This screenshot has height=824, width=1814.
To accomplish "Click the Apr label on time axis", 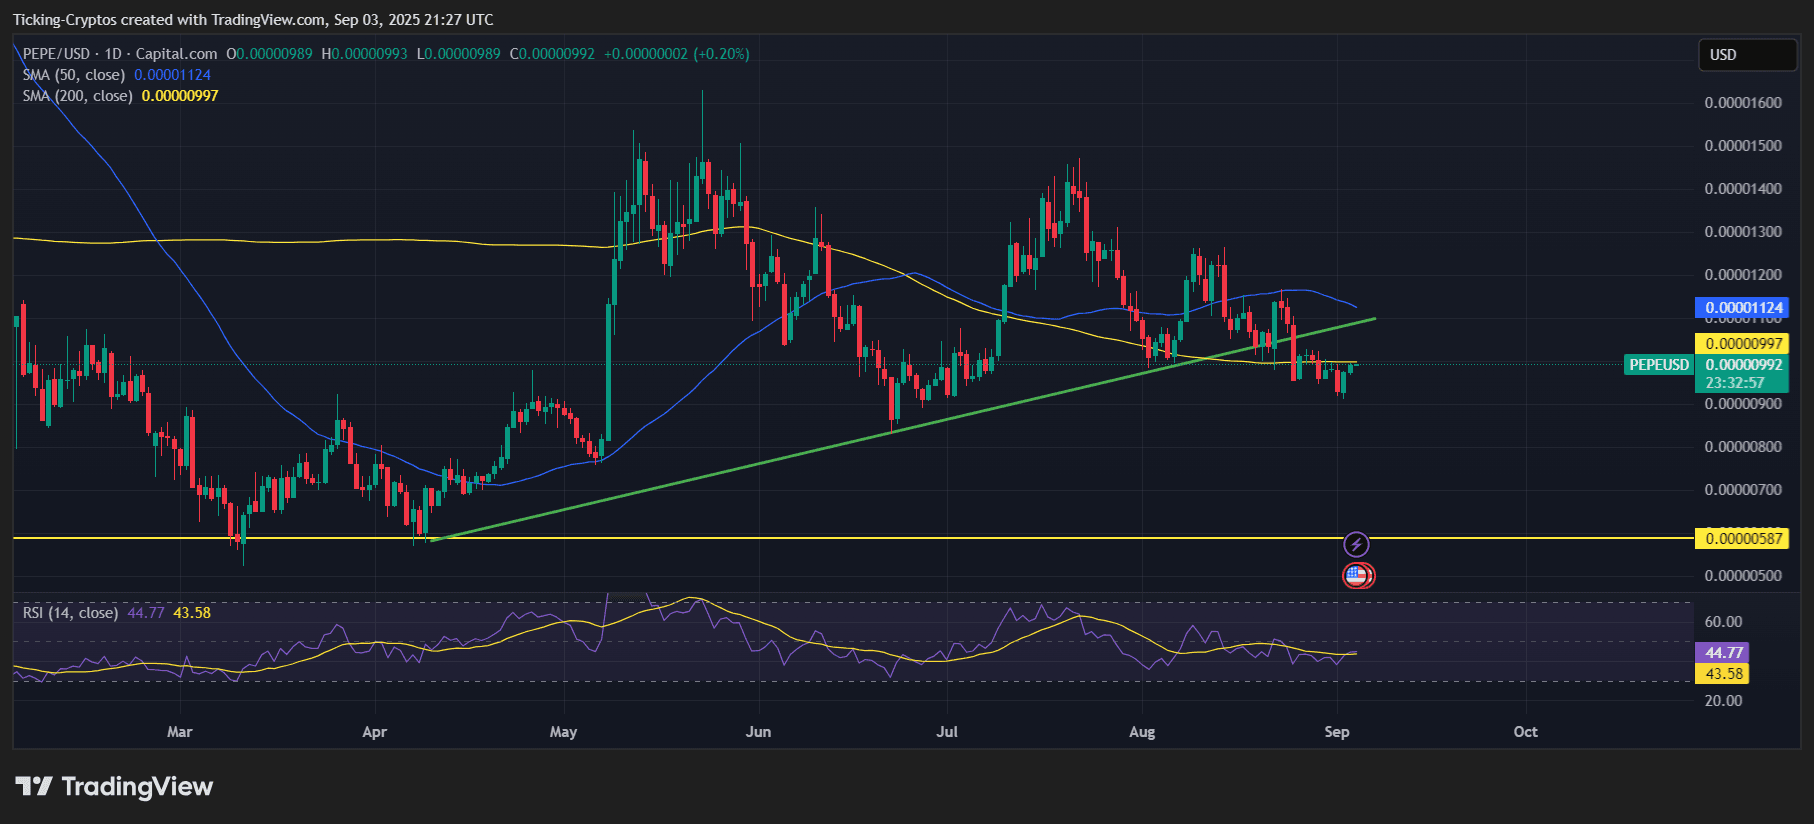I will pyautogui.click(x=374, y=732).
